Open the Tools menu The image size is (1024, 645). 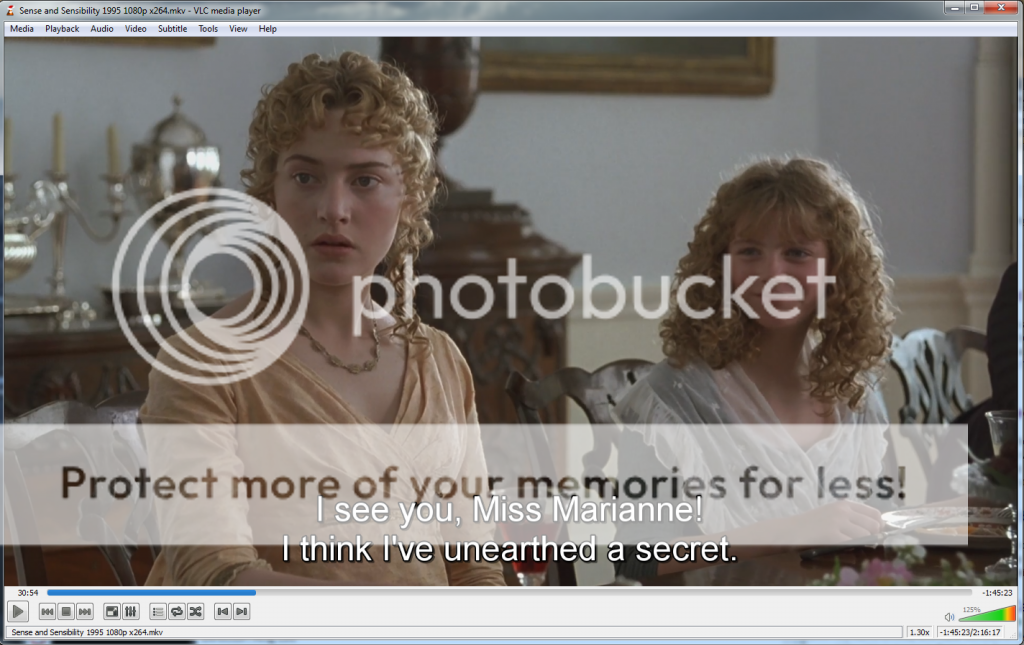click(x=208, y=29)
